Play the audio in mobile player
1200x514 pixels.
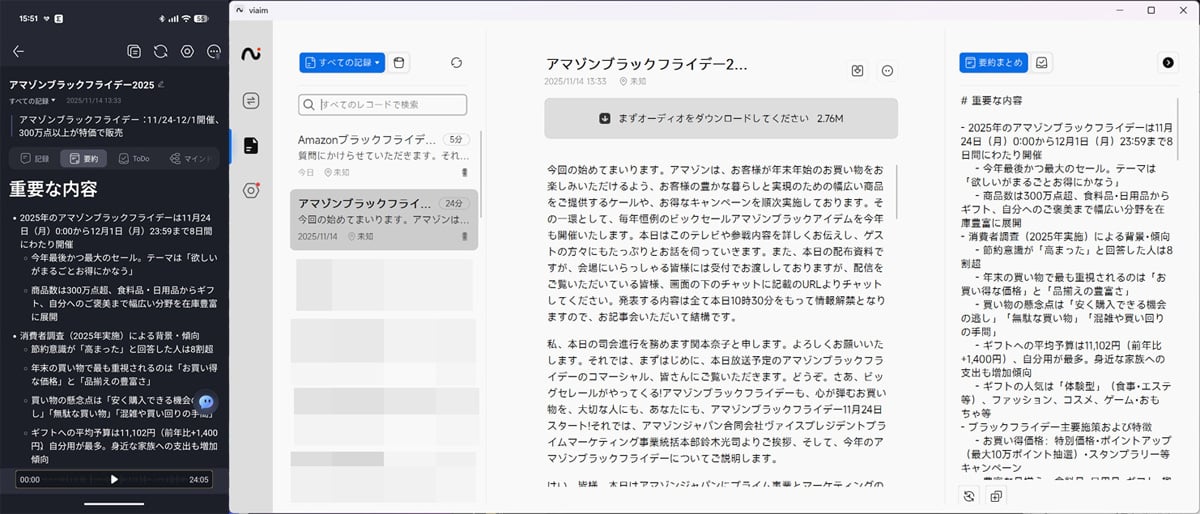114,479
